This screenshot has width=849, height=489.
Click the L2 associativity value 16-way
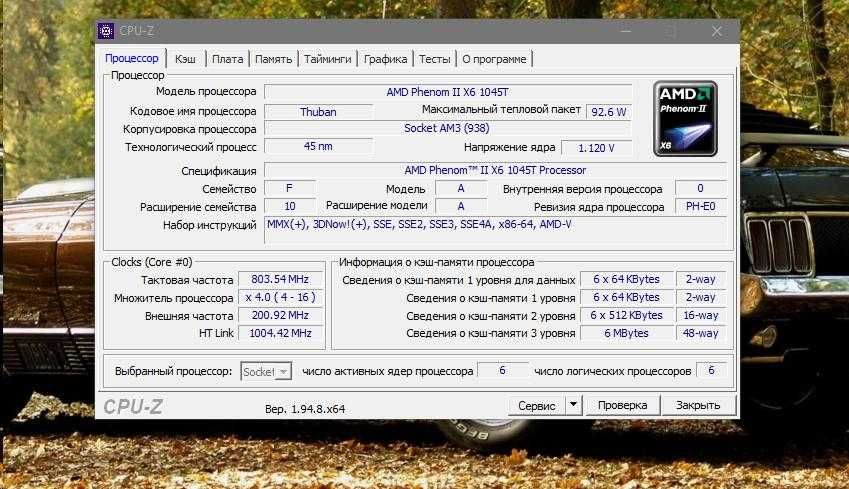701,315
